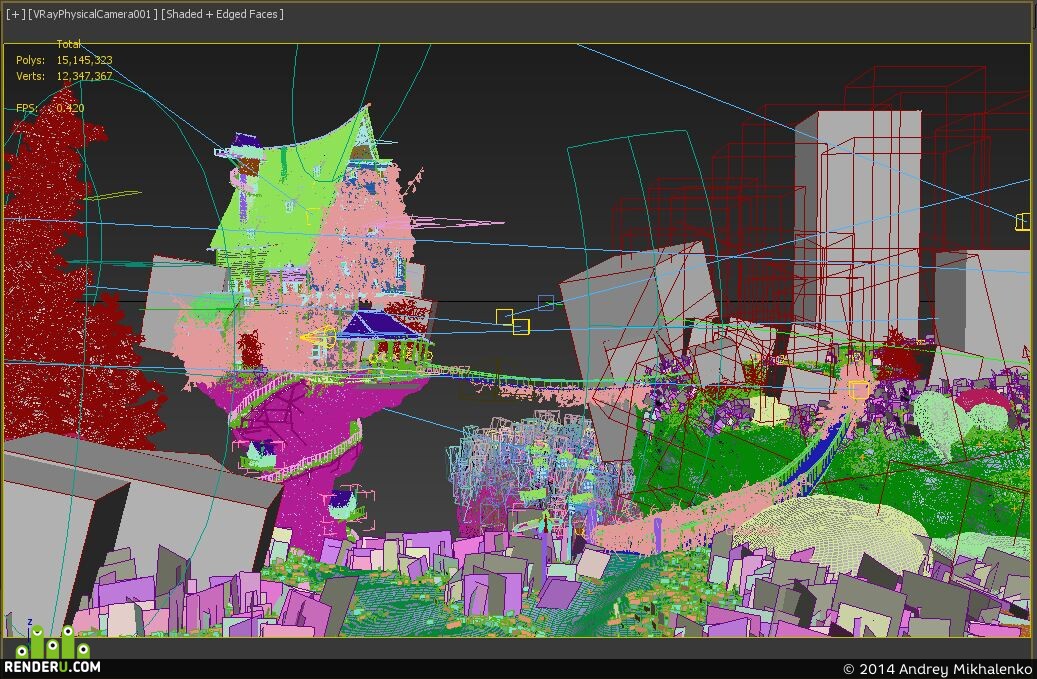This screenshot has width=1037, height=679.
Task: Open the Shaded + Edged Faces shading menu
Action: coord(222,14)
